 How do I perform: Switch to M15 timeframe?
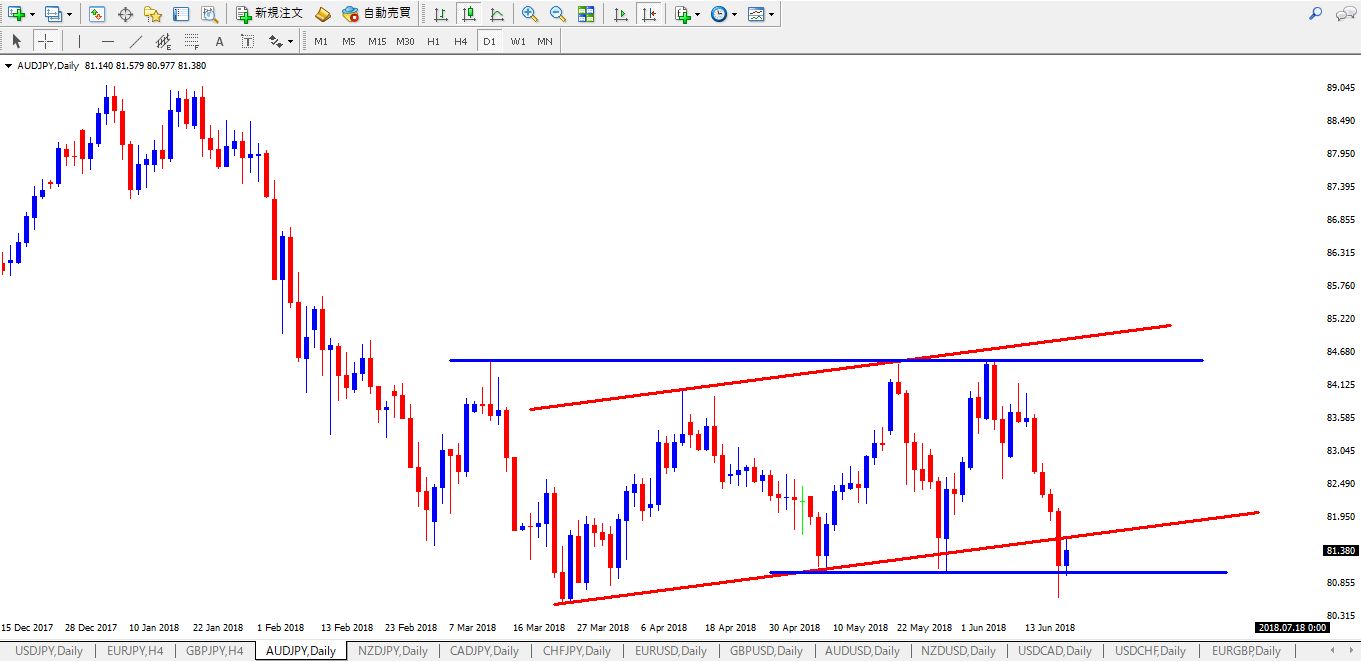(377, 41)
